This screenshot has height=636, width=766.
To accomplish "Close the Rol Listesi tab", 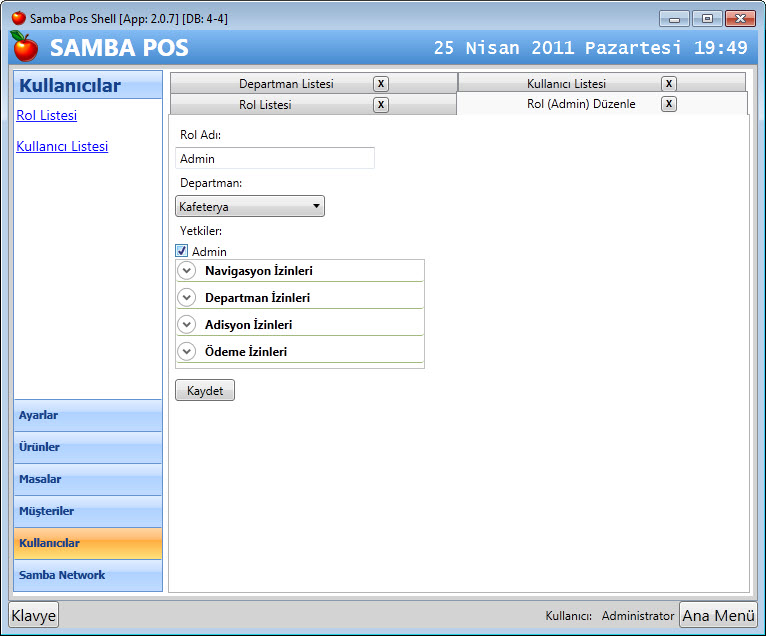I will point(381,105).
